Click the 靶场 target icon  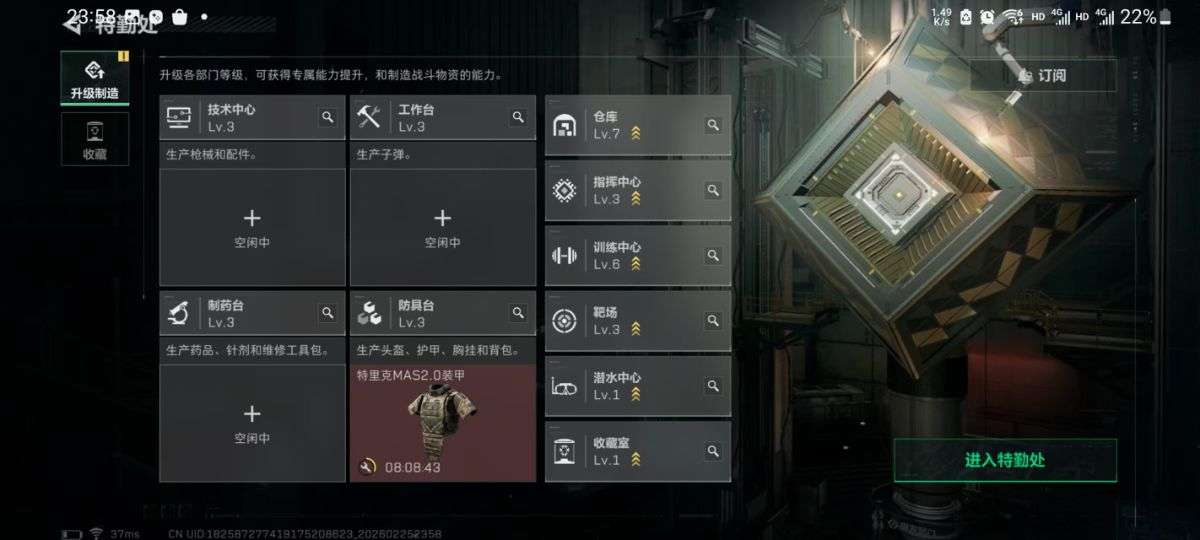565,321
